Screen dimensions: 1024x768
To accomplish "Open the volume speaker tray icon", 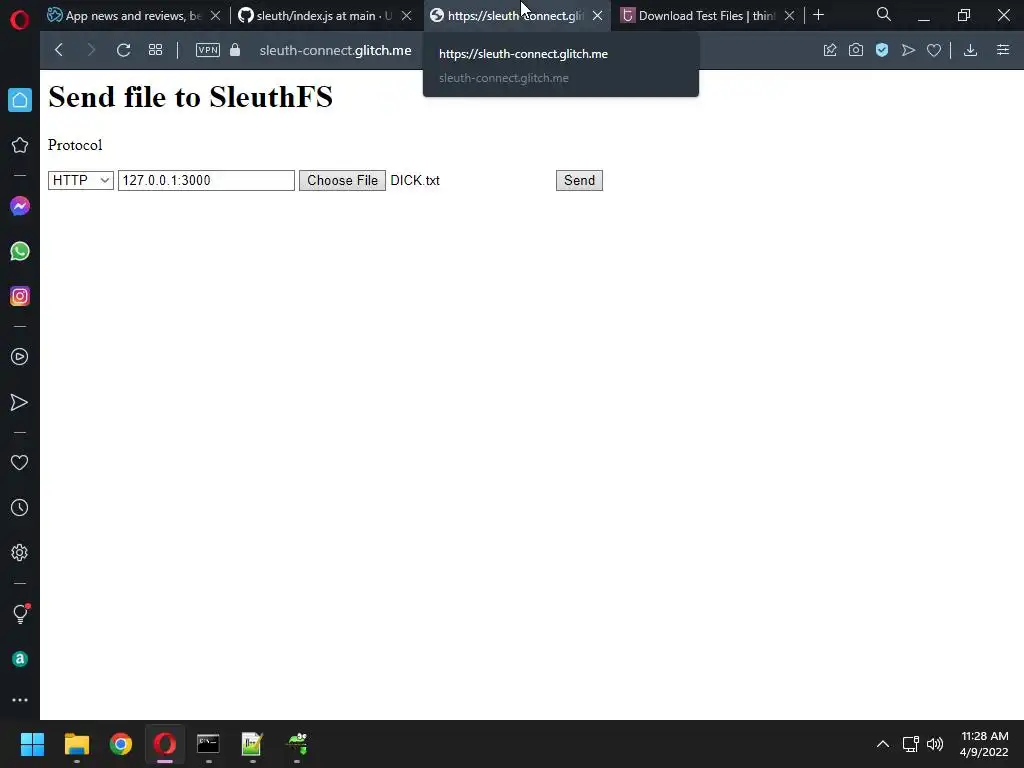I will tap(935, 744).
